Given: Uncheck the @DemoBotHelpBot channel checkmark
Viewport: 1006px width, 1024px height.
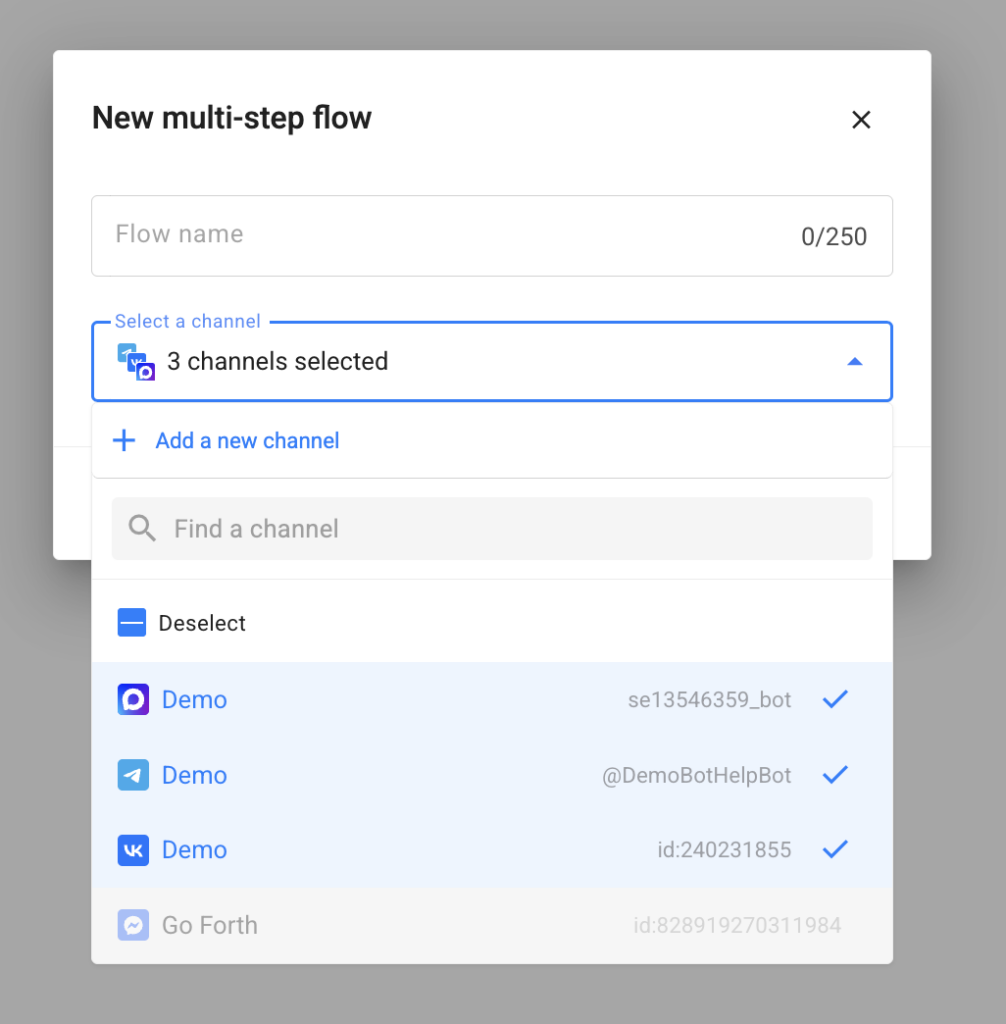Looking at the screenshot, I should (835, 775).
